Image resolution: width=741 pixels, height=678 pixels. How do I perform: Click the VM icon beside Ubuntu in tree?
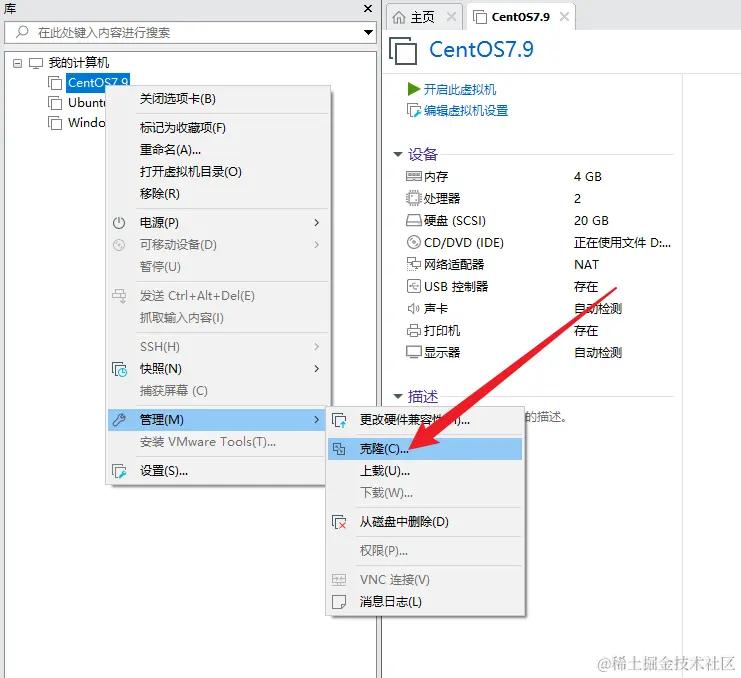pyautogui.click(x=55, y=103)
